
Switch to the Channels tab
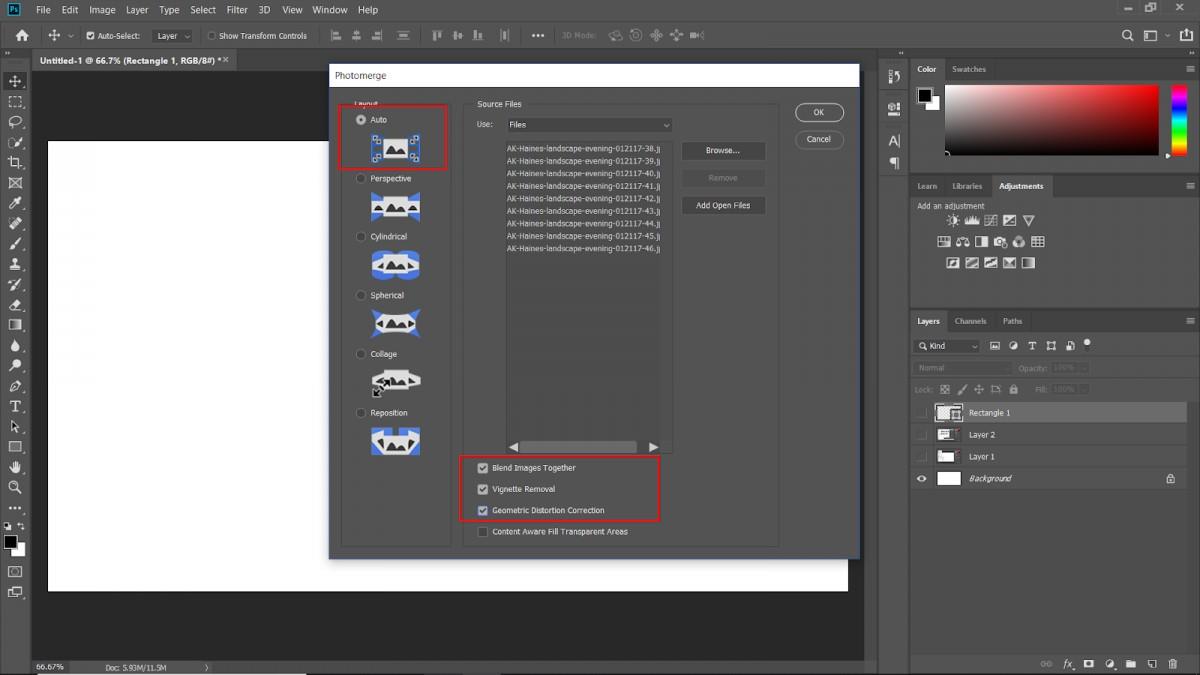969,321
